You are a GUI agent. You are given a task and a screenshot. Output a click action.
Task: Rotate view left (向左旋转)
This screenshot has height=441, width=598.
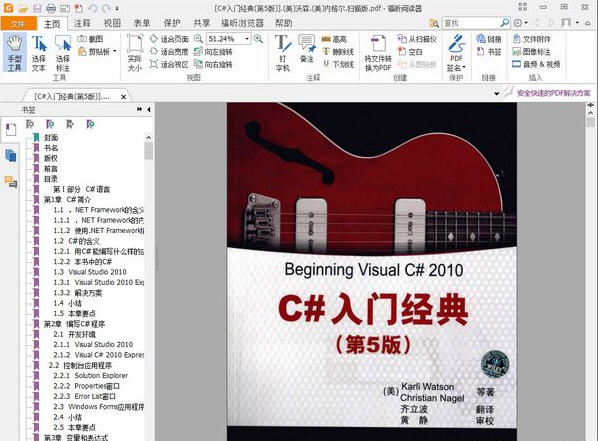click(x=213, y=52)
